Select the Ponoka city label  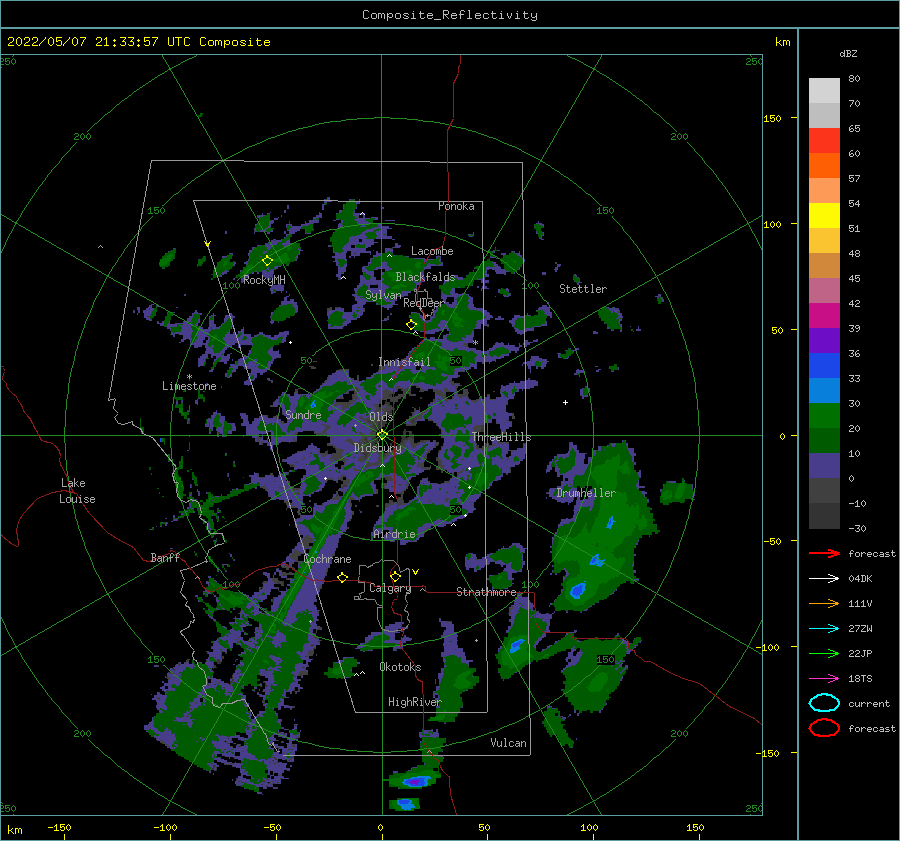pyautogui.click(x=456, y=206)
